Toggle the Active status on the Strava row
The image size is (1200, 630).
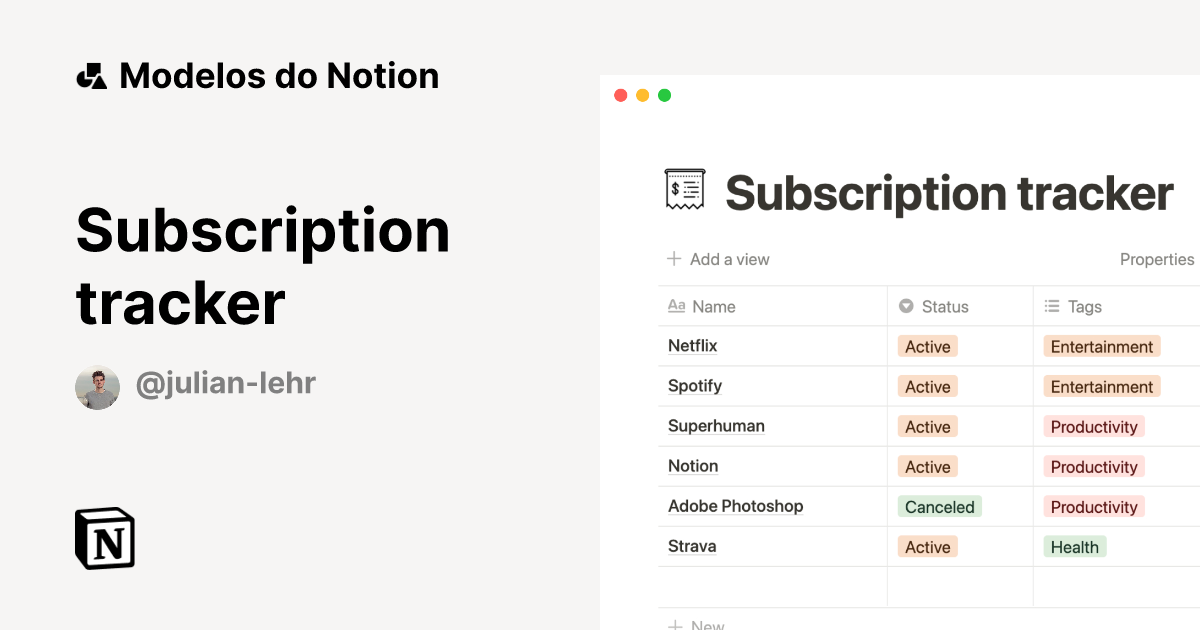click(x=927, y=547)
